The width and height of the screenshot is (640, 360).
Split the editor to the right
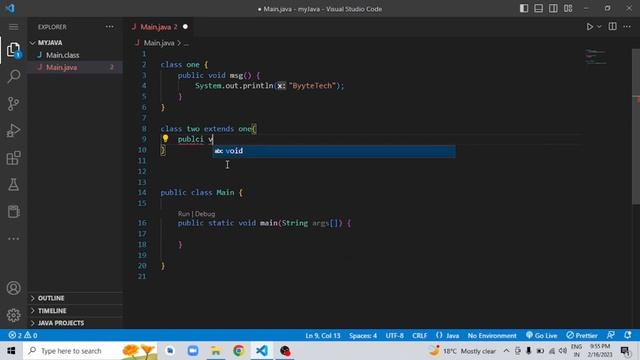[613, 27]
